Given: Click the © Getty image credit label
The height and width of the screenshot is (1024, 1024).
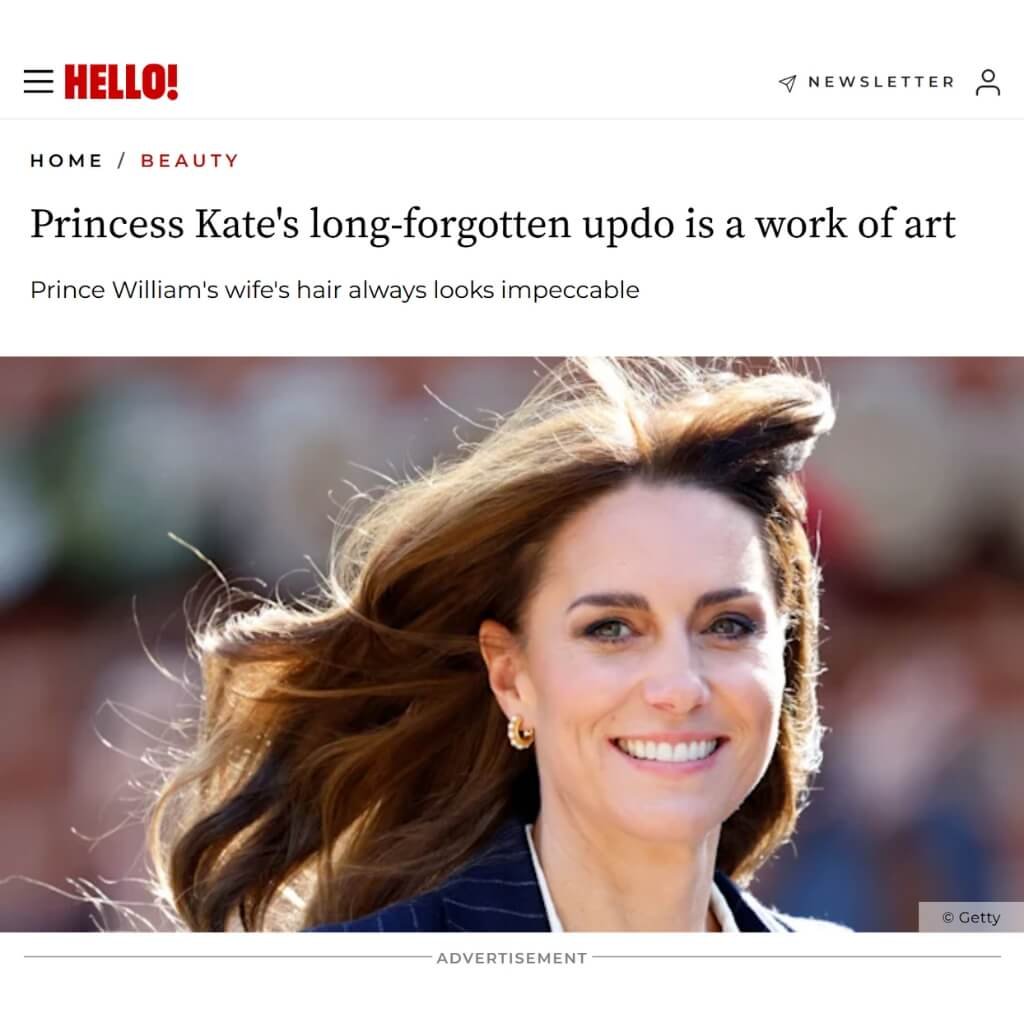Looking at the screenshot, I should pos(971,917).
